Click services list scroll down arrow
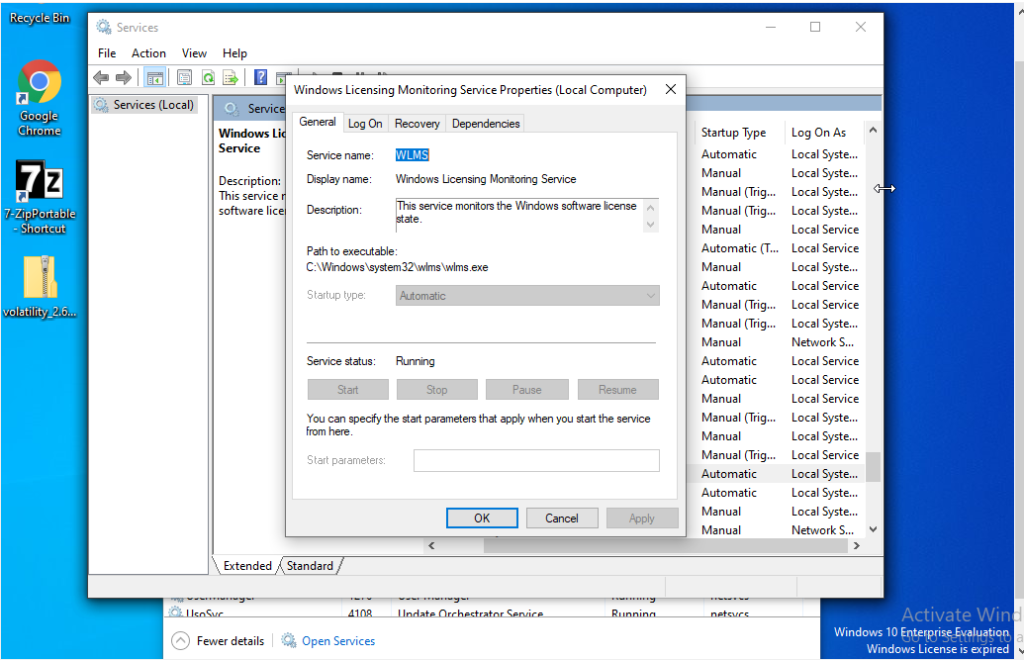The image size is (1024, 660). coord(872,529)
